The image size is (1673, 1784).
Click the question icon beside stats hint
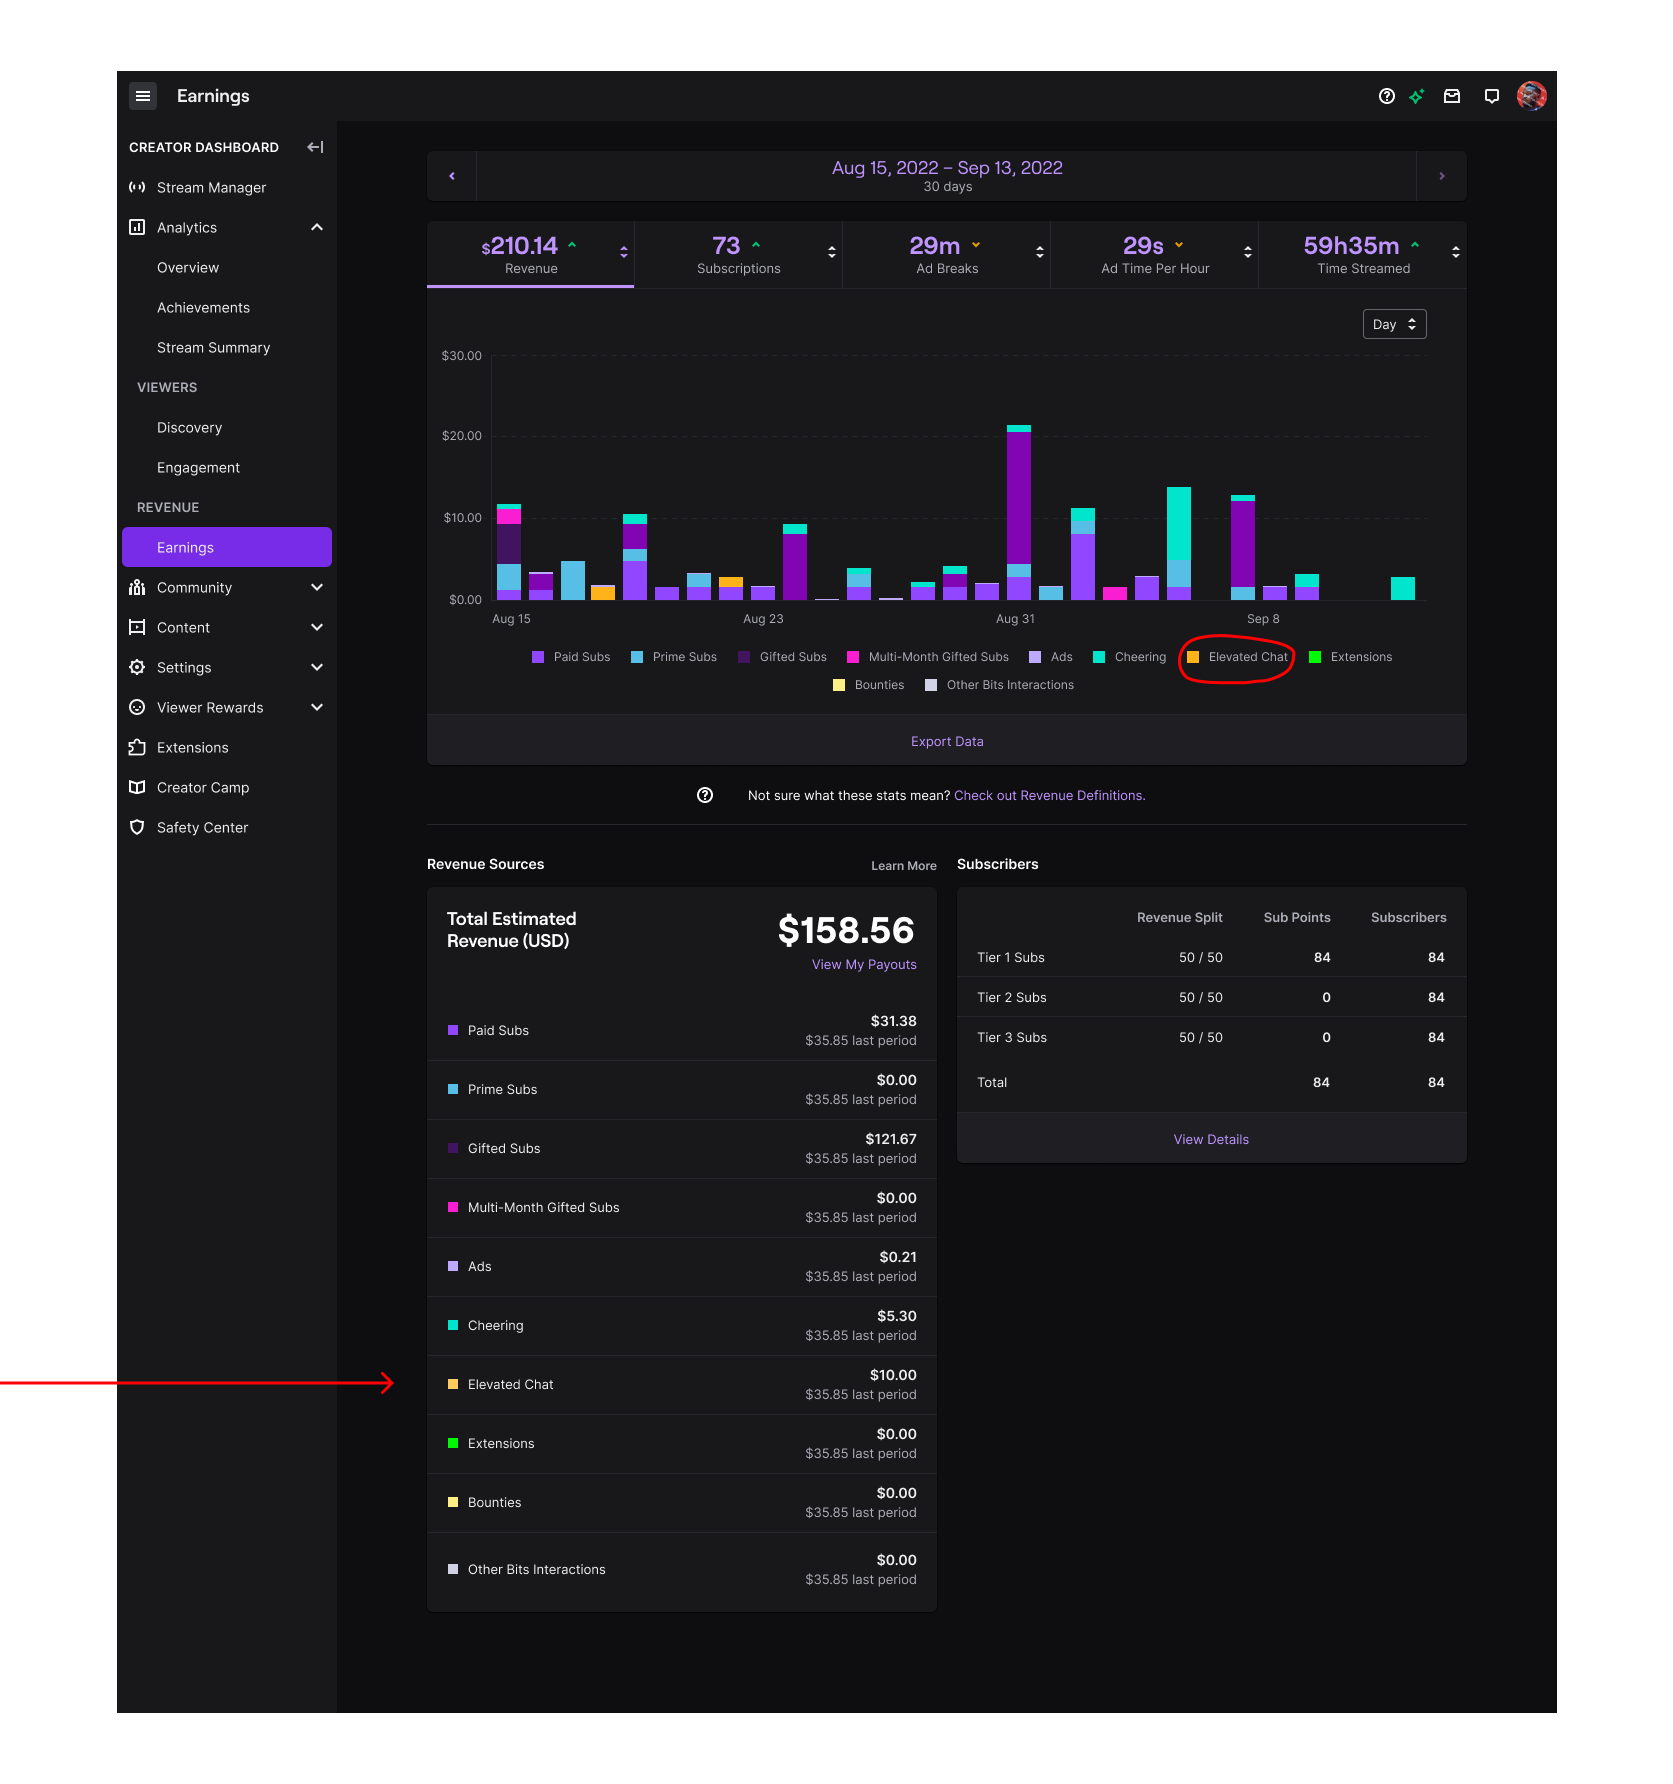point(705,795)
